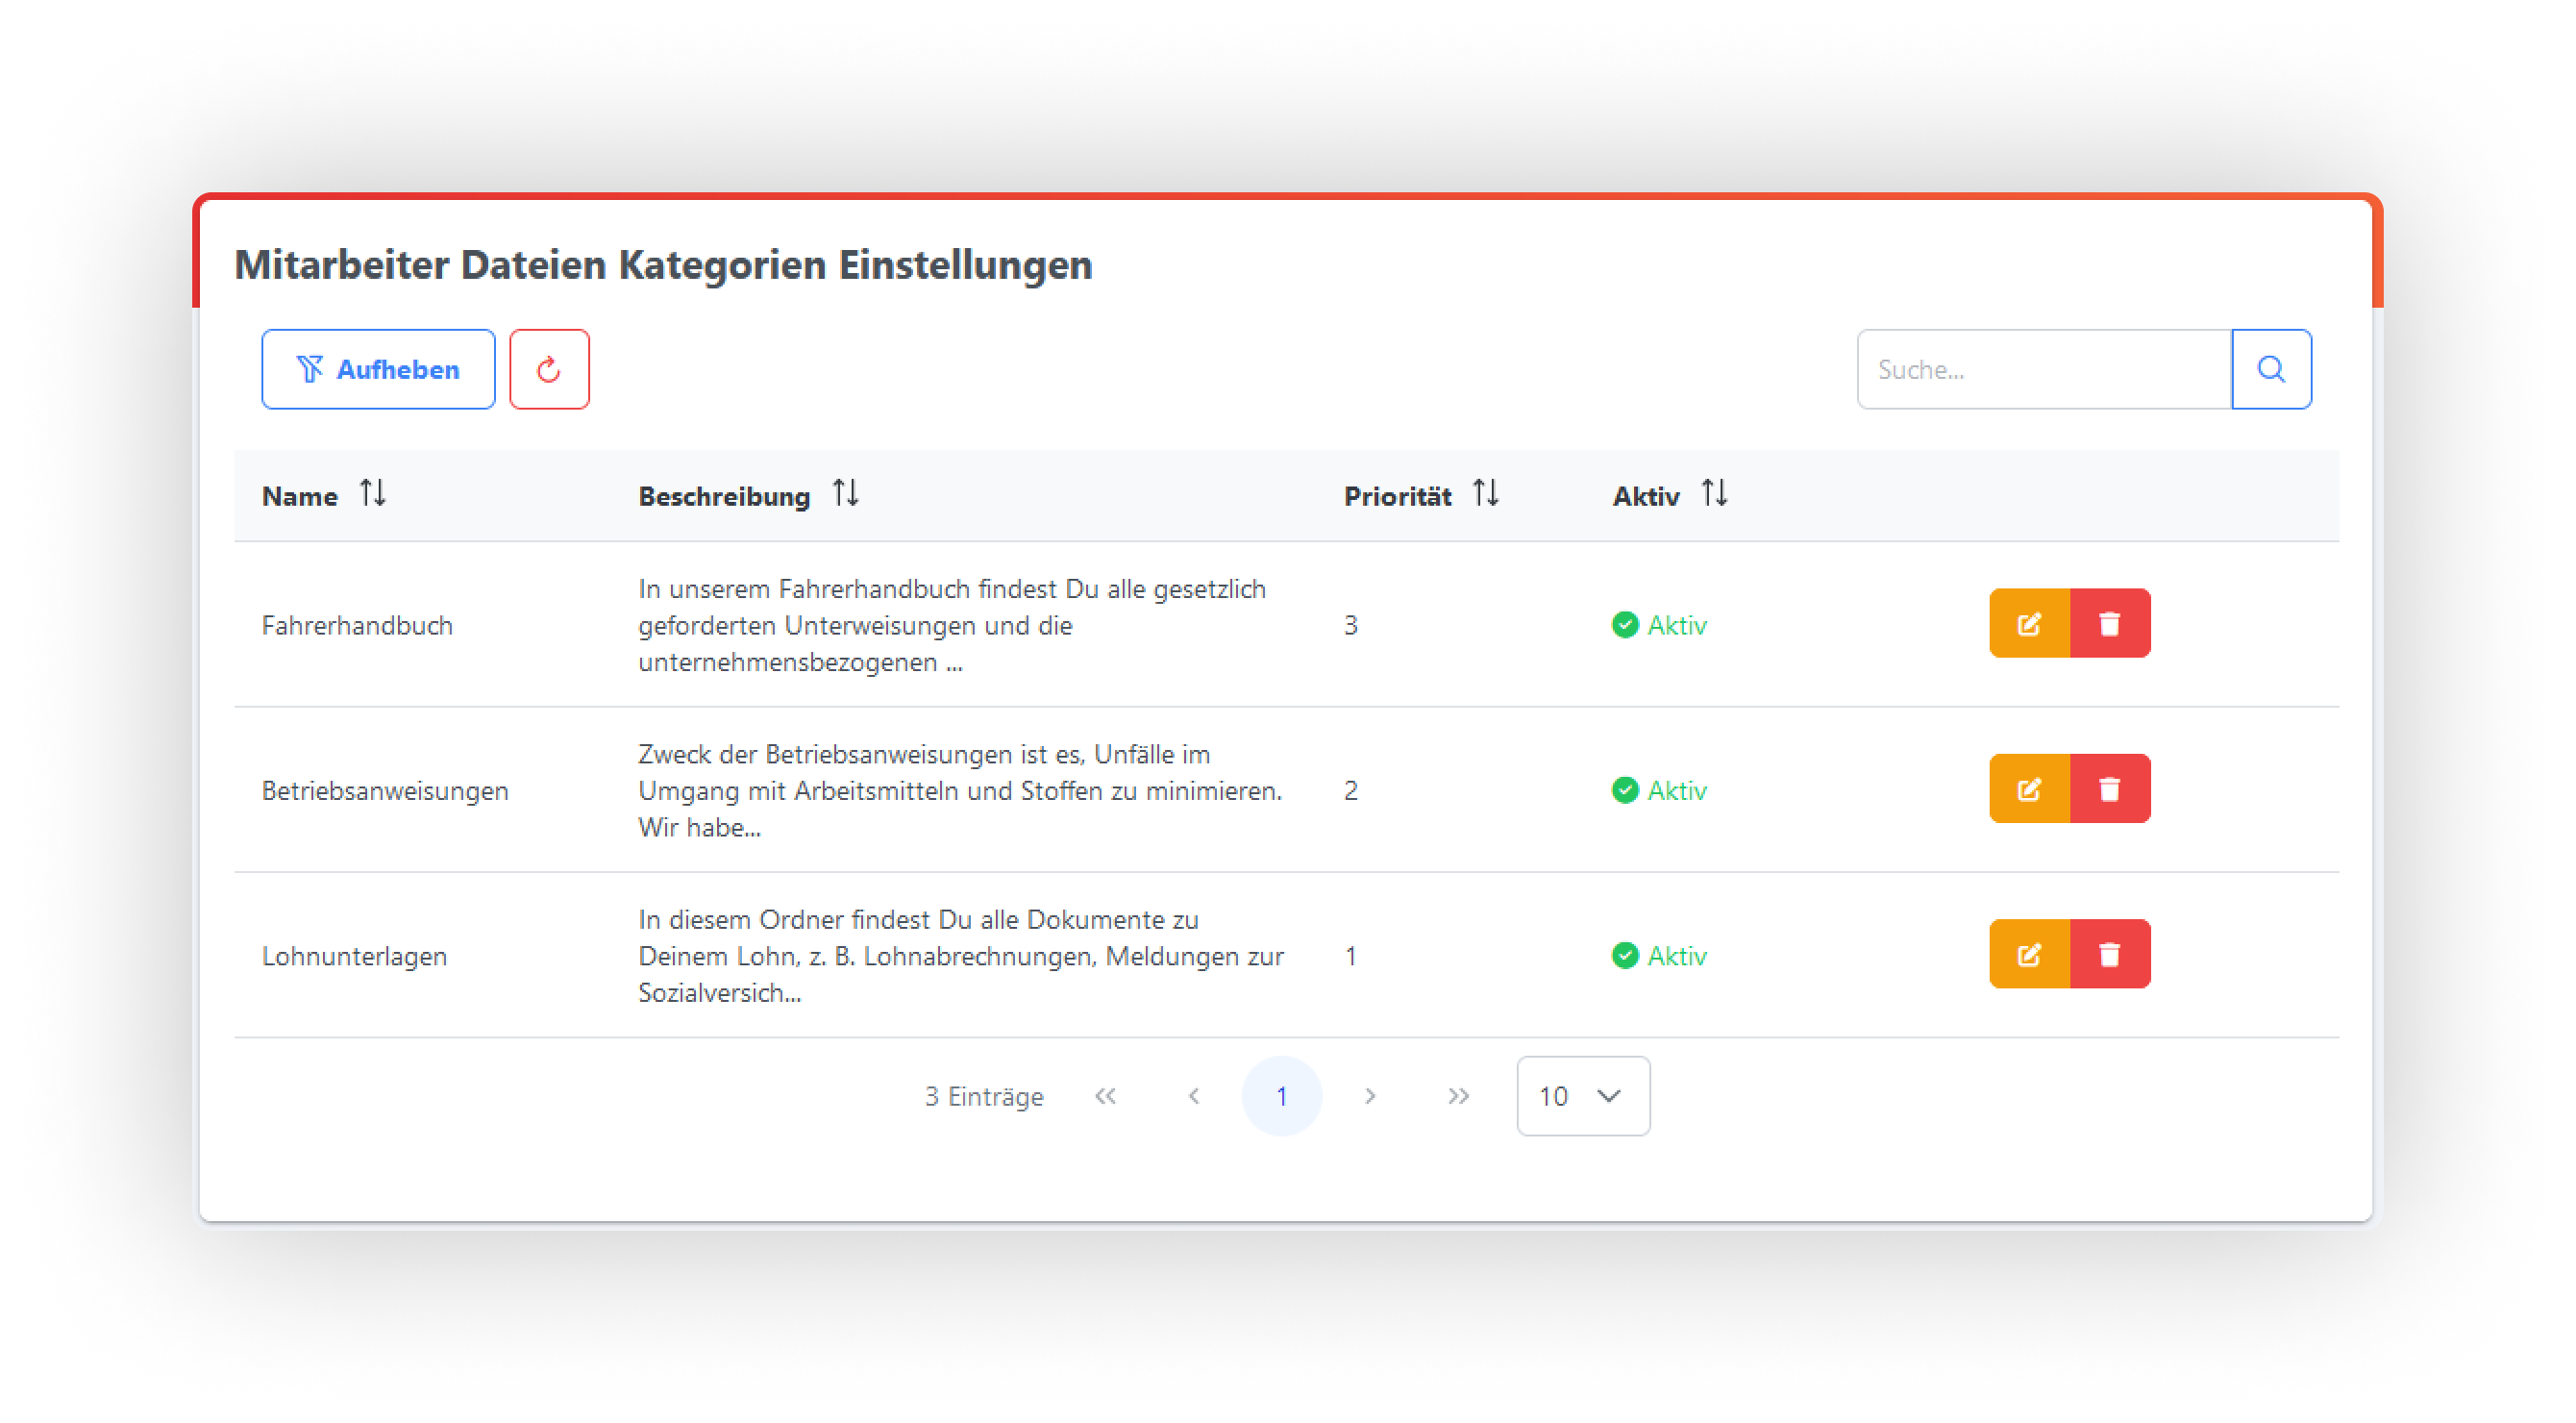Image resolution: width=2576 pixels, height=1423 pixels.
Task: Edit the Fahrerhandbuch category
Action: pos(2029,623)
